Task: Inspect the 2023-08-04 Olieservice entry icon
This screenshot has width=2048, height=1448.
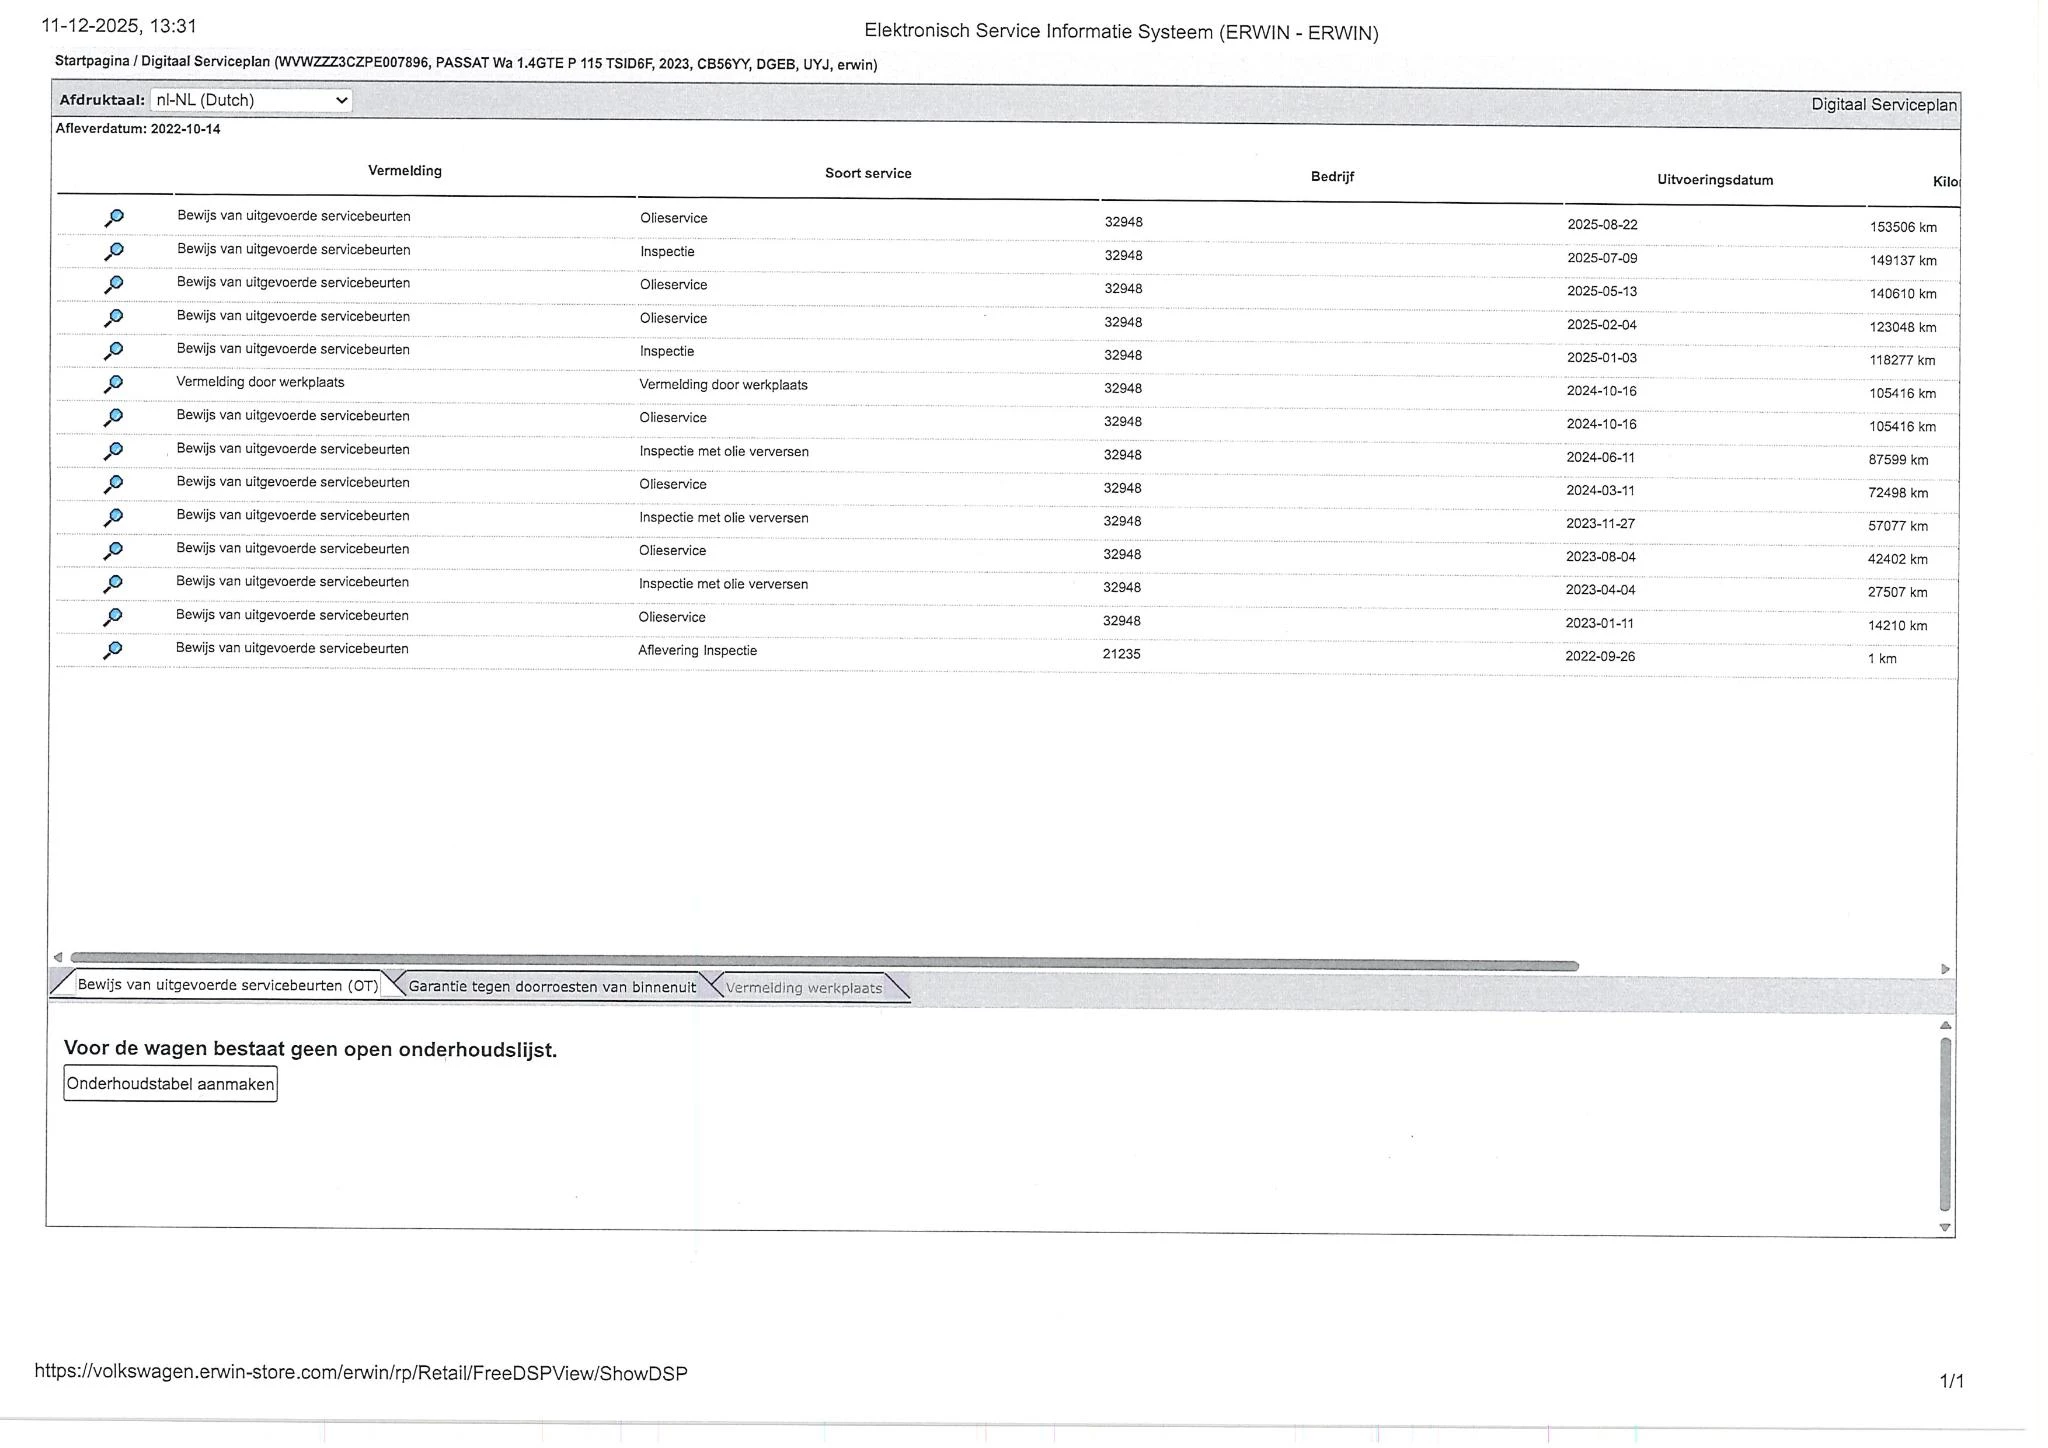Action: [114, 550]
